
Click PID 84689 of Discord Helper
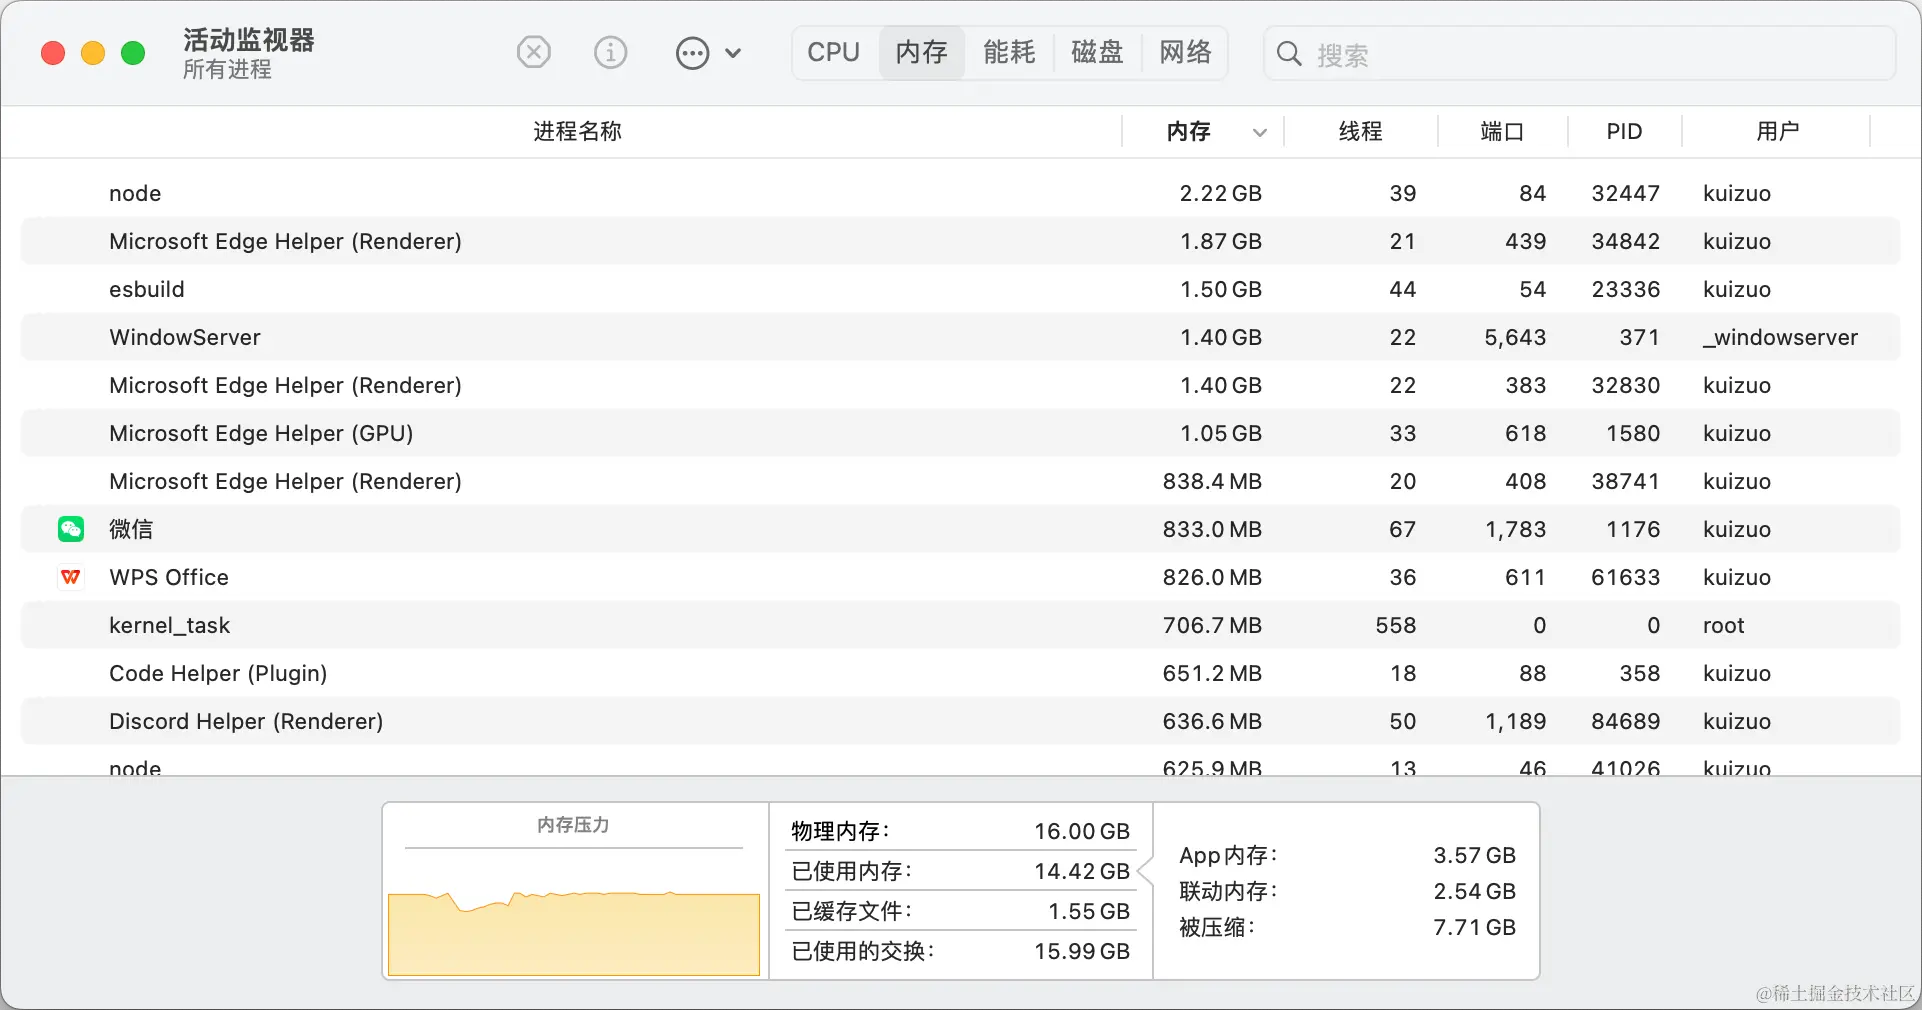pos(1625,721)
